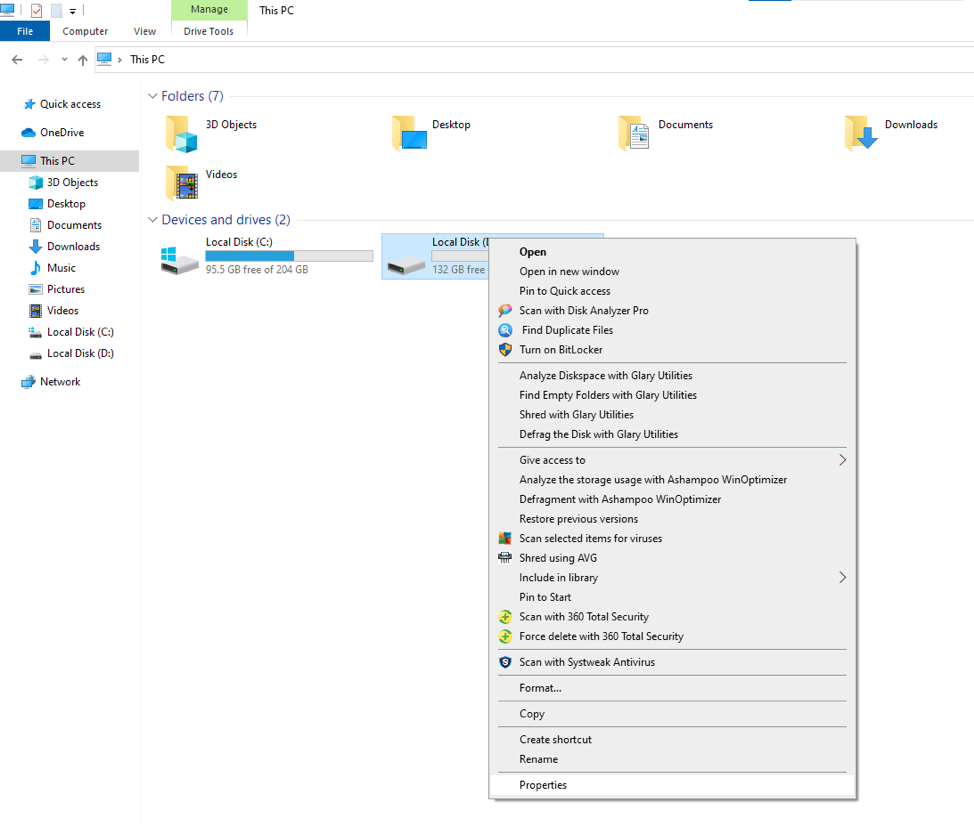The width and height of the screenshot is (974, 824).
Task: Click the Properties checkmark icon in title bar
Action: tap(37, 11)
